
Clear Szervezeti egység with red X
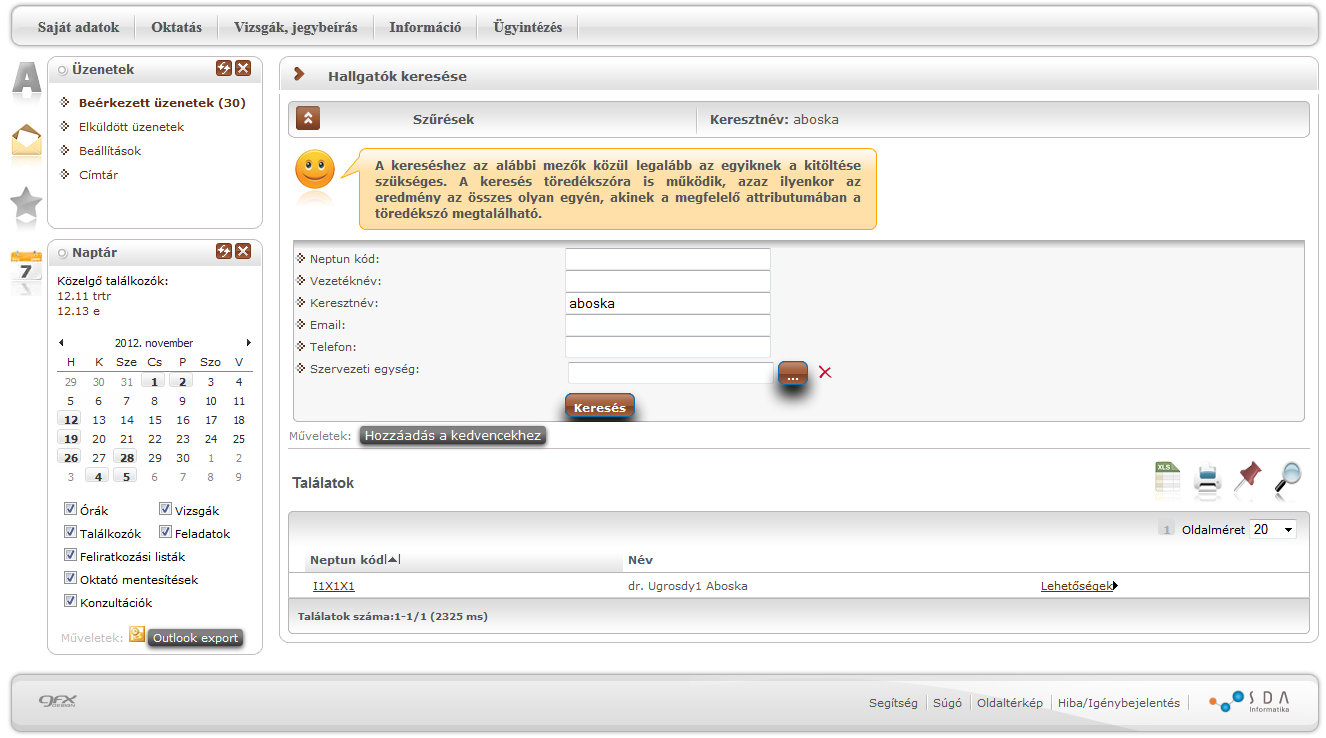point(825,372)
